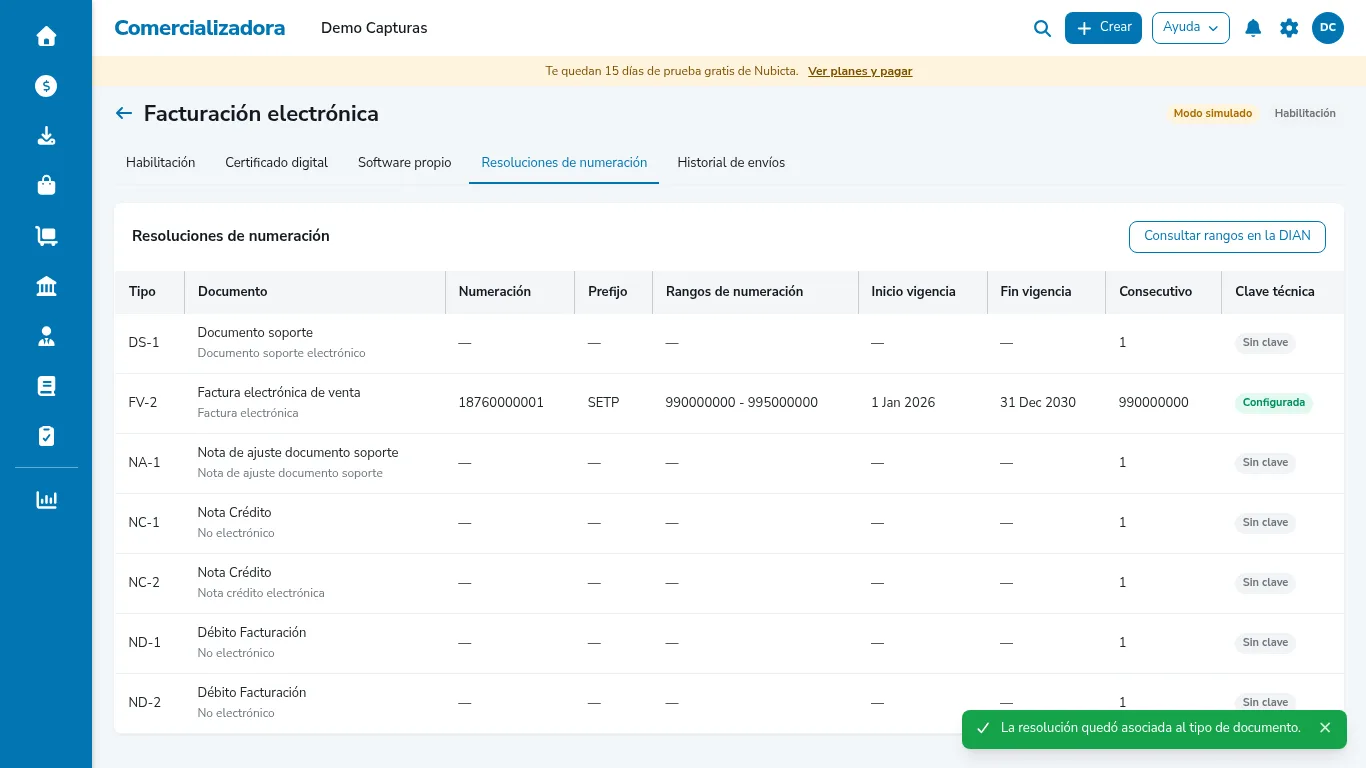1366x768 pixels.
Task: Open the cart trolley sidebar icon
Action: click(46, 236)
